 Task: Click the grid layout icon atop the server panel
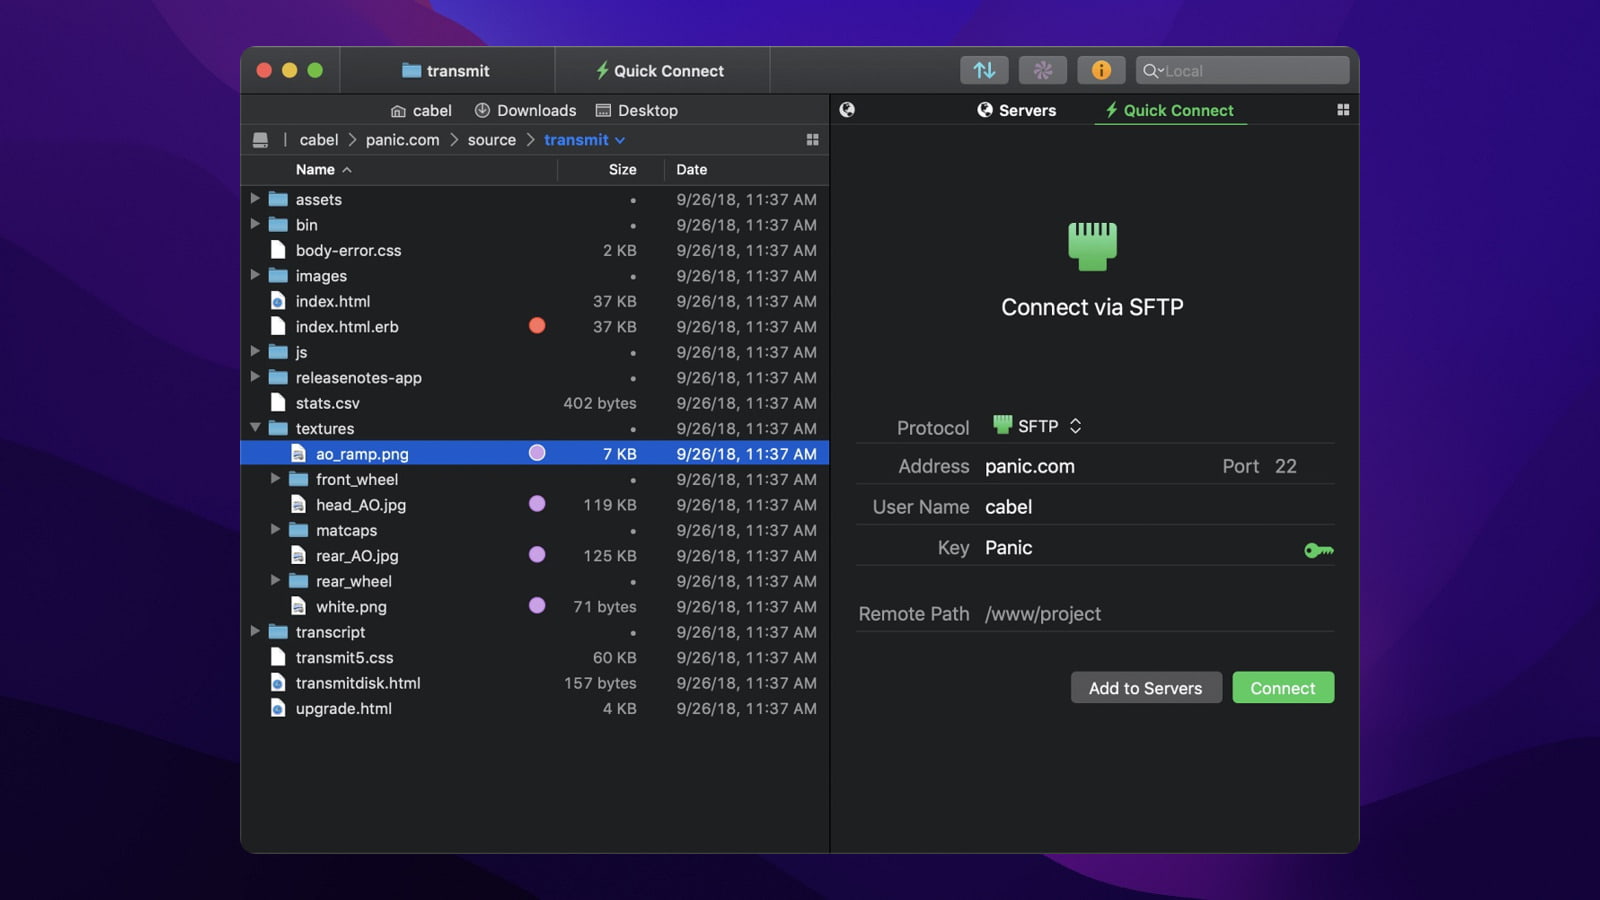coord(1343,110)
